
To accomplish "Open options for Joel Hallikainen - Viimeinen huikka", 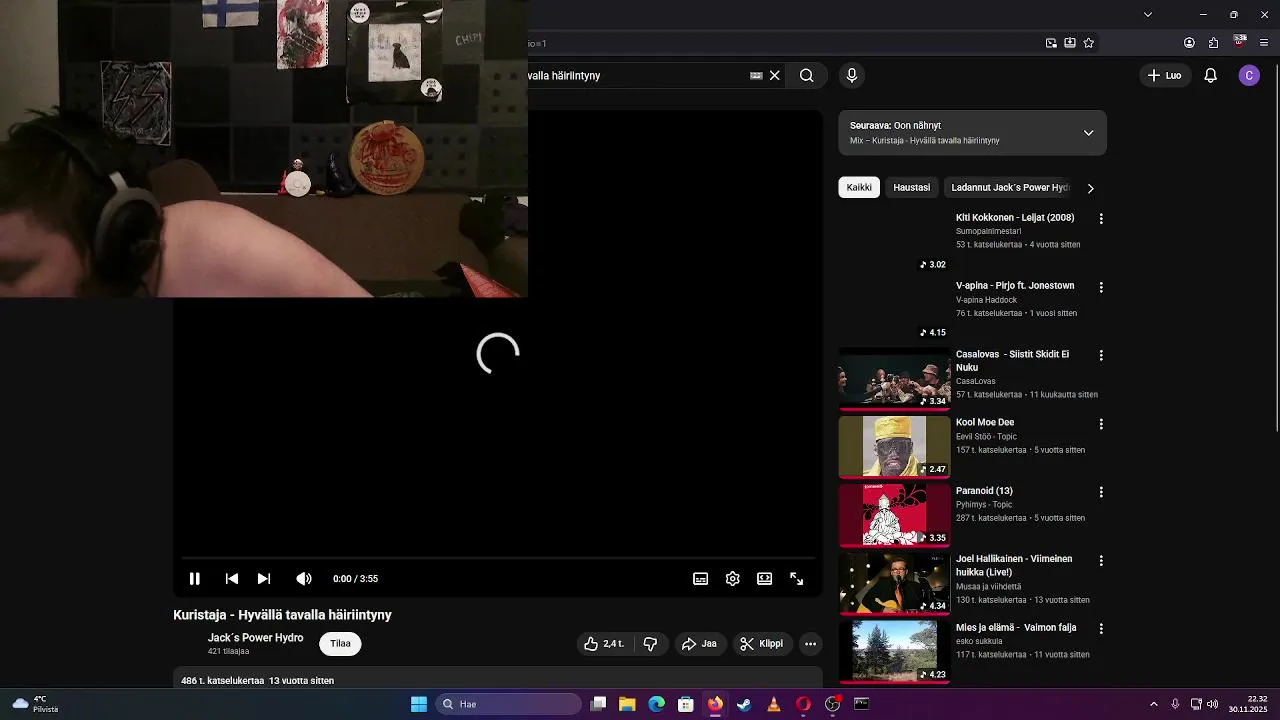I will 1101,560.
